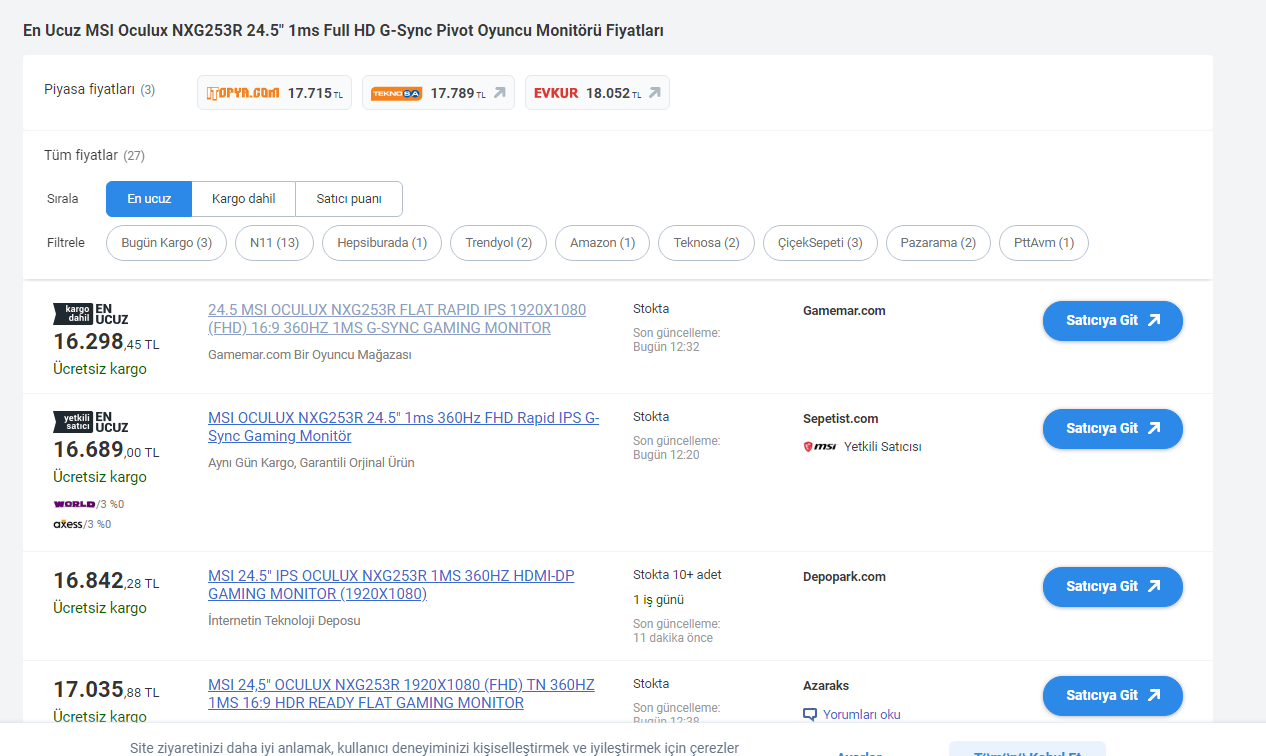Image resolution: width=1266 pixels, height=756 pixels.
Task: Sort by En ucuz
Action: [x=149, y=199]
